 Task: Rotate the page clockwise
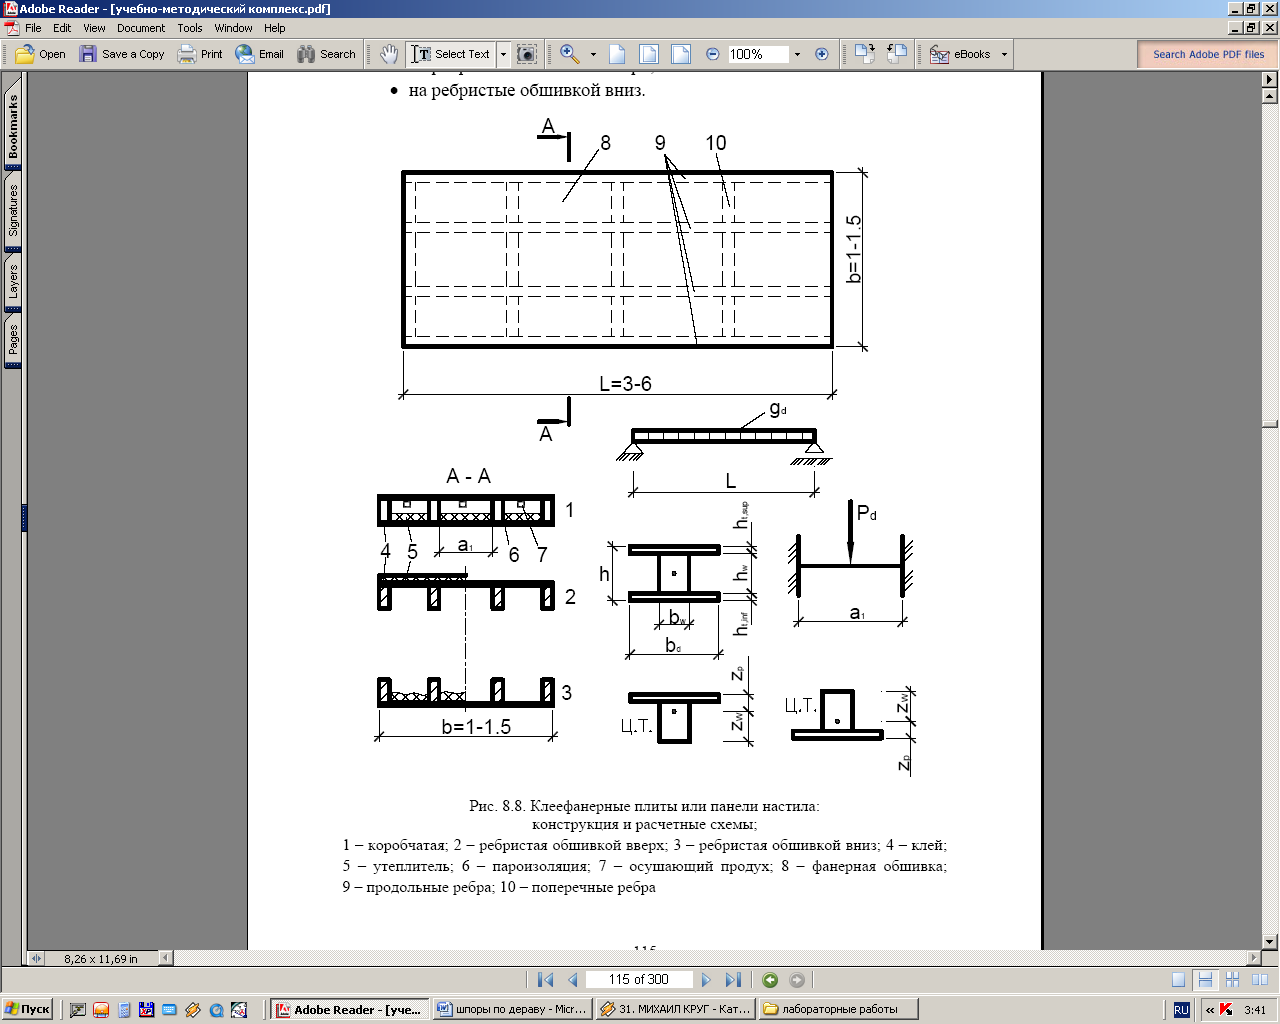pyautogui.click(x=865, y=54)
